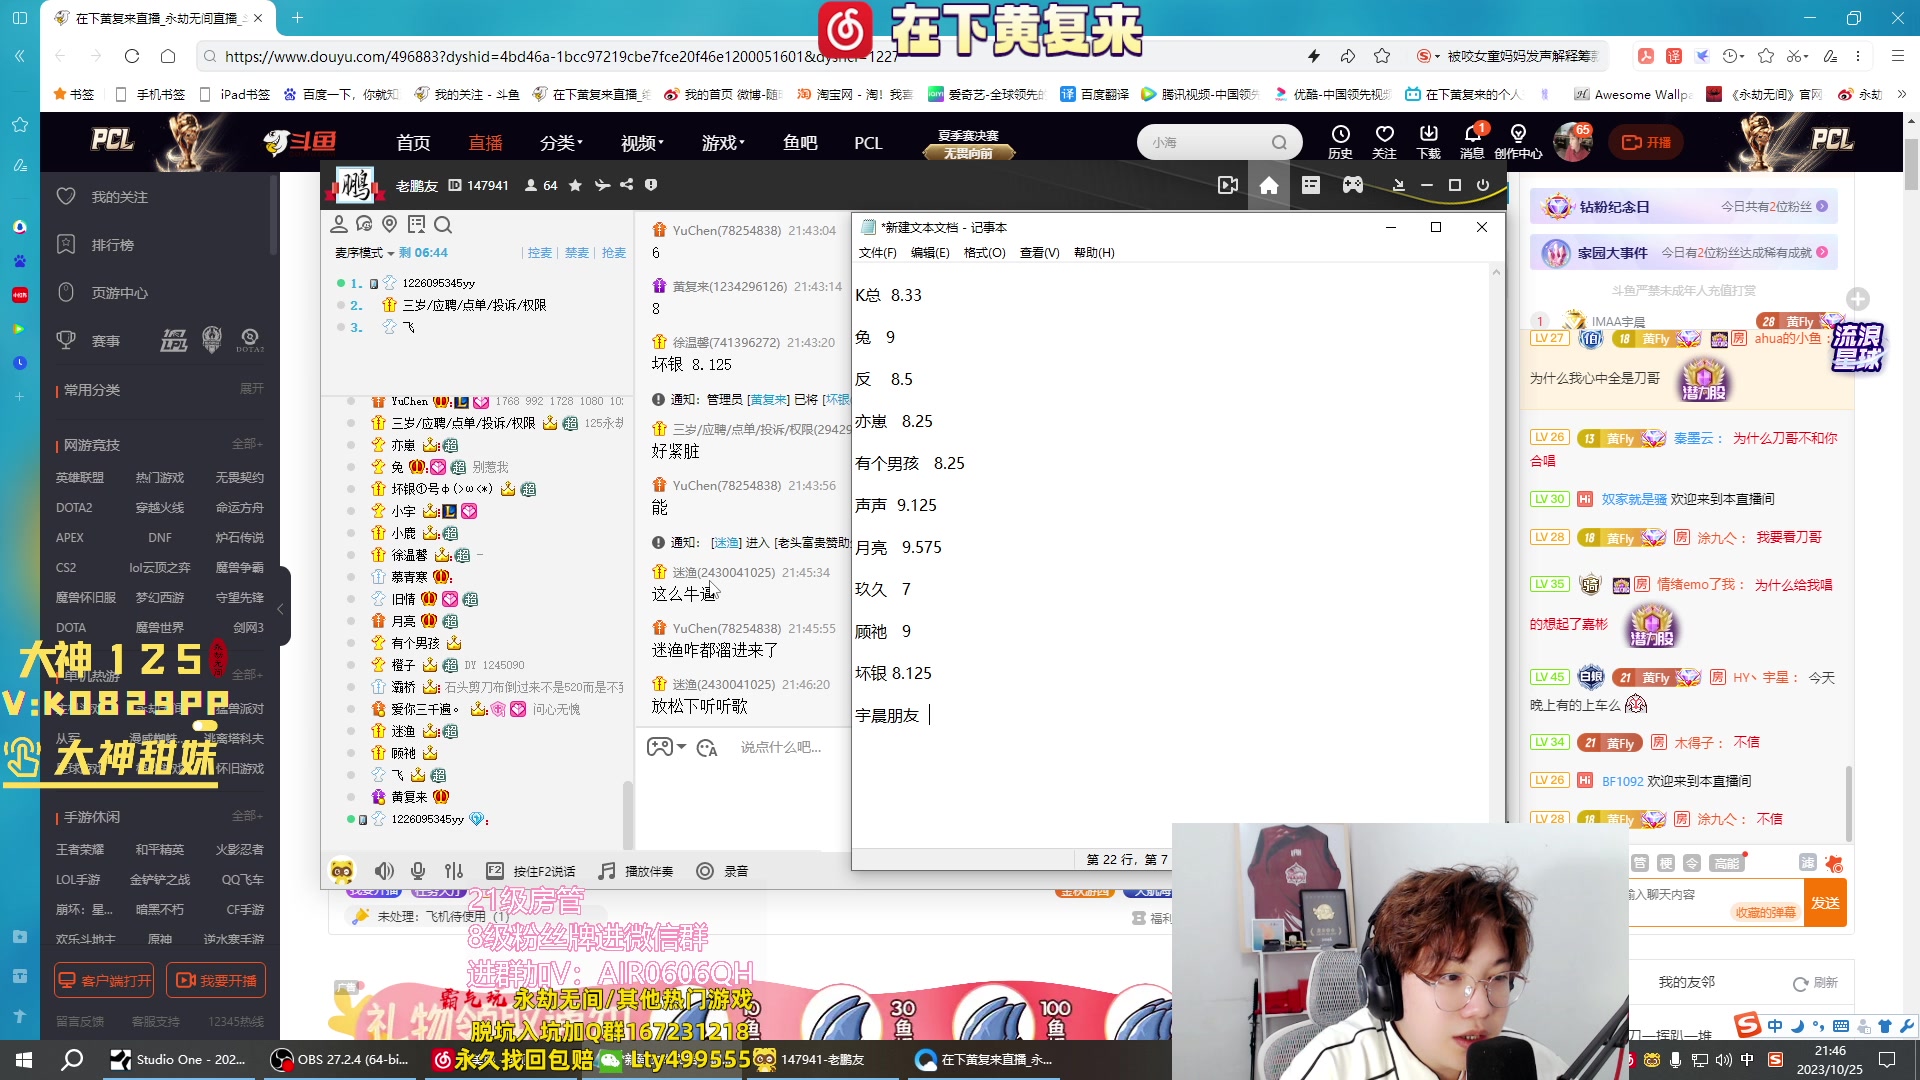Click the gamepad icon in YY title bar
Image resolution: width=1920 pixels, height=1080 pixels.
click(x=1353, y=185)
